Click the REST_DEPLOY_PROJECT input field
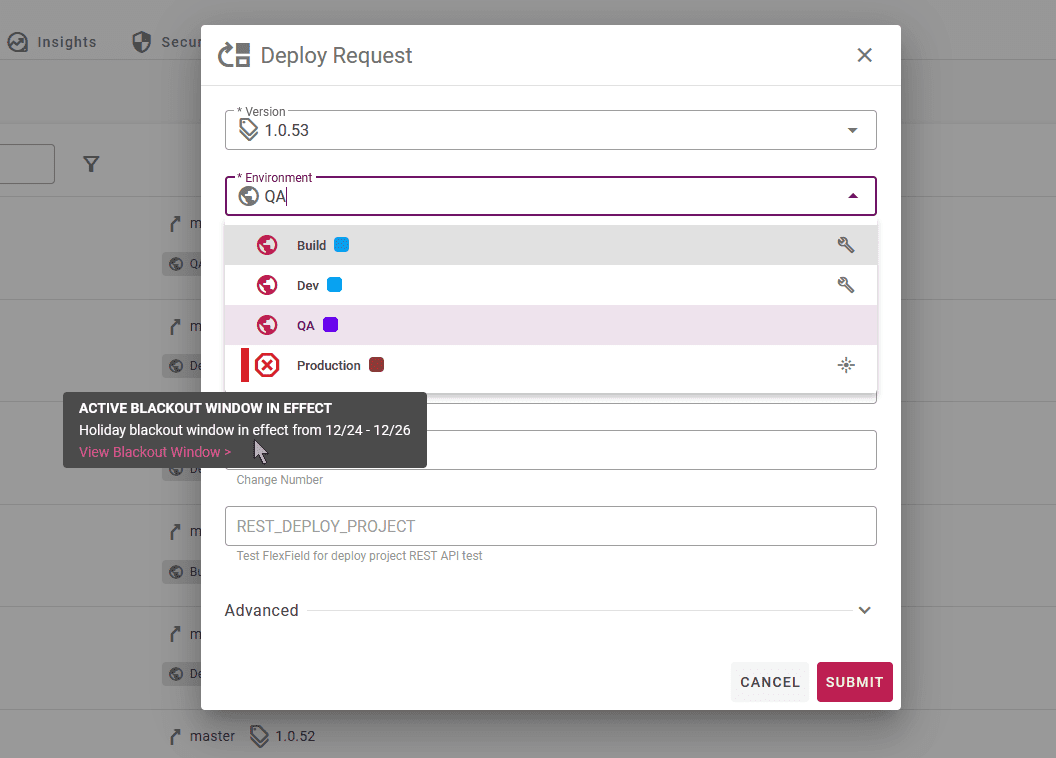Screen dimensions: 1056x758 coord(551,526)
